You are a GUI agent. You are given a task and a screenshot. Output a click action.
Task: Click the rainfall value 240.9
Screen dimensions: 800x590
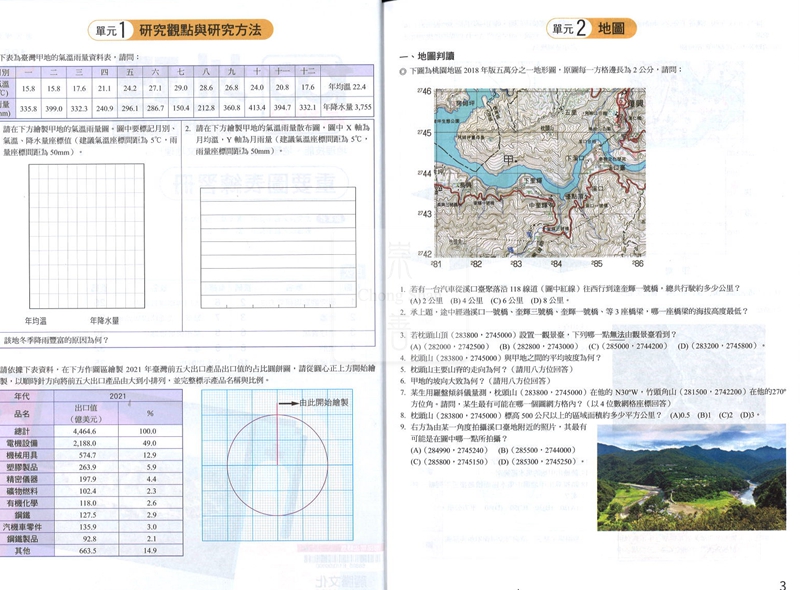[105, 108]
